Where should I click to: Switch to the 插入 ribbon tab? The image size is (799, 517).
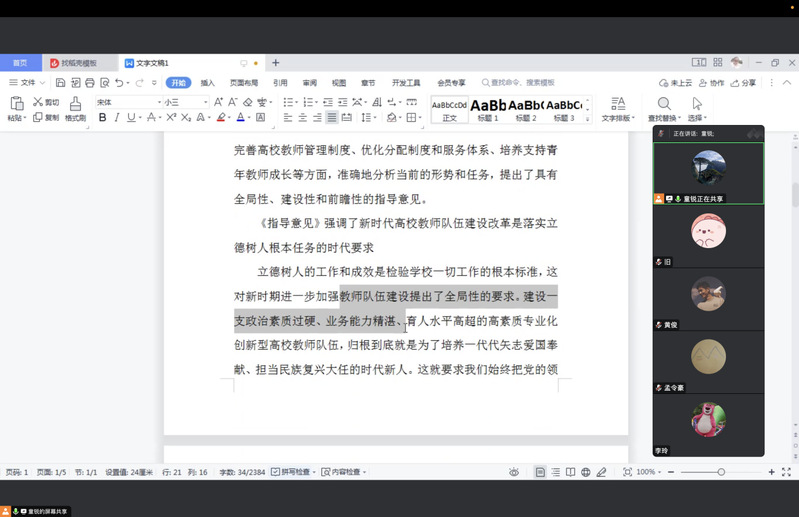click(x=208, y=83)
